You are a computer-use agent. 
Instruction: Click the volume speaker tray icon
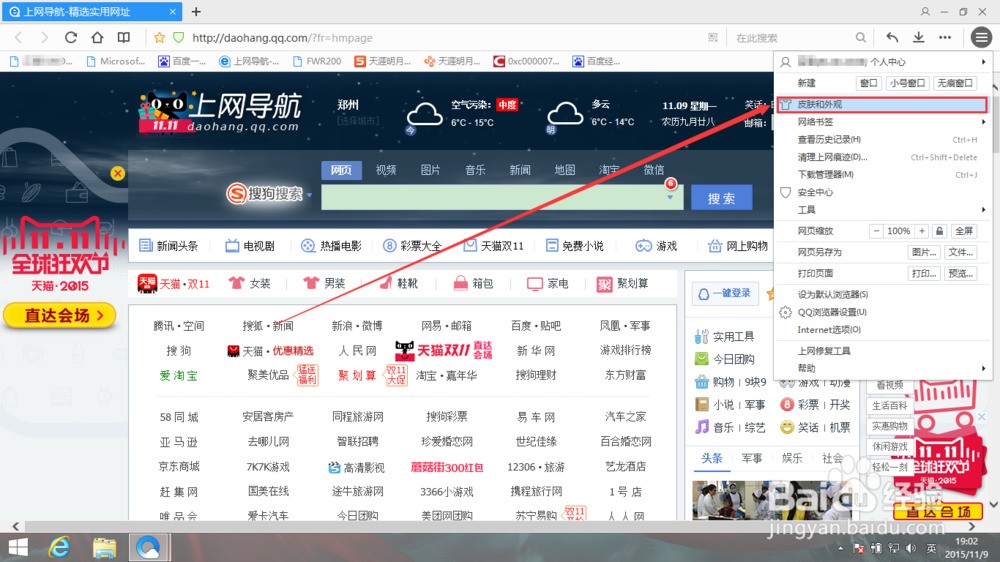pyautogui.click(x=911, y=548)
